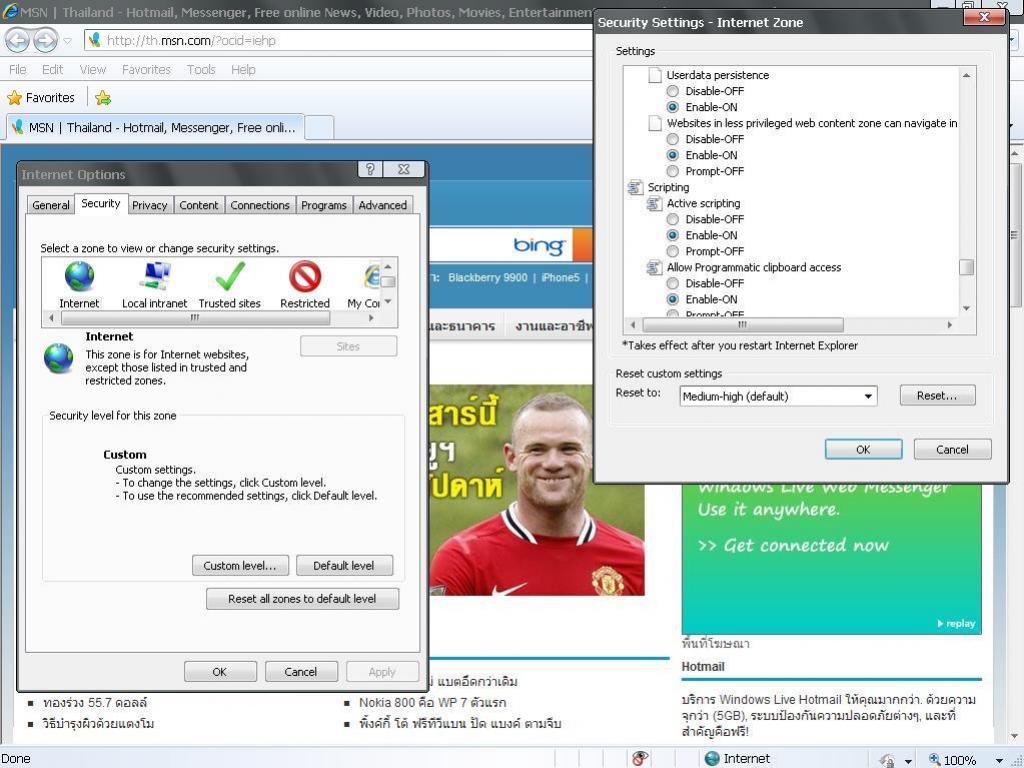1024x768 pixels.
Task: Switch to the Advanced tab
Action: tap(383, 205)
